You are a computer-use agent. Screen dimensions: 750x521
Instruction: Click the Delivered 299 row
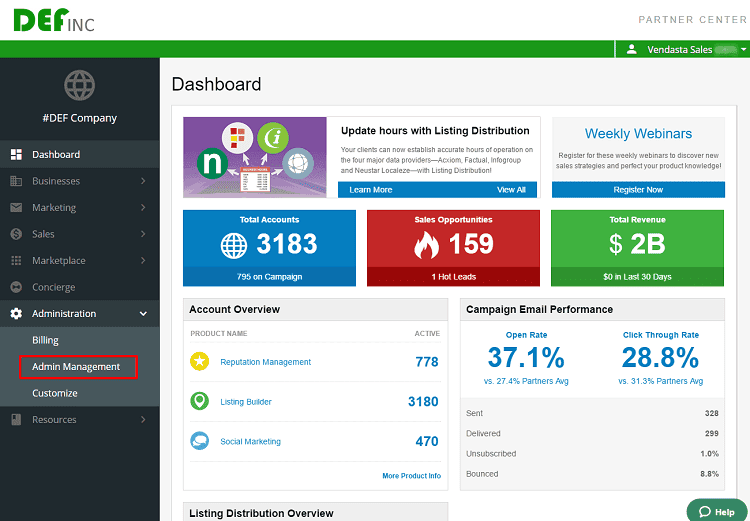pyautogui.click(x=592, y=433)
